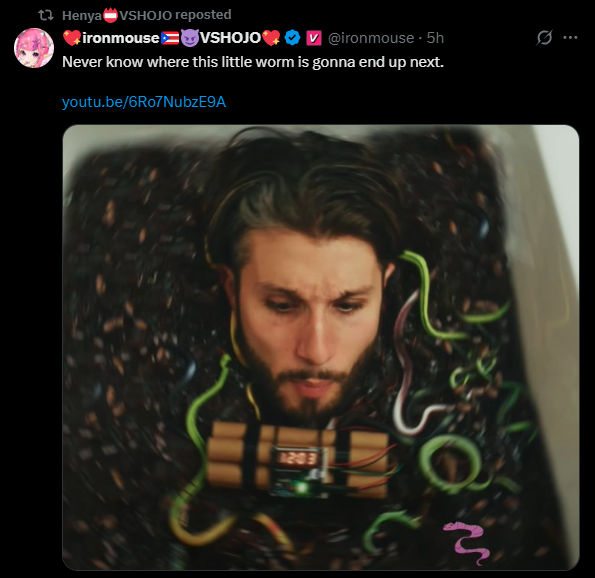Click the blue verified checkmark badge
595x578 pixels.
coord(292,38)
